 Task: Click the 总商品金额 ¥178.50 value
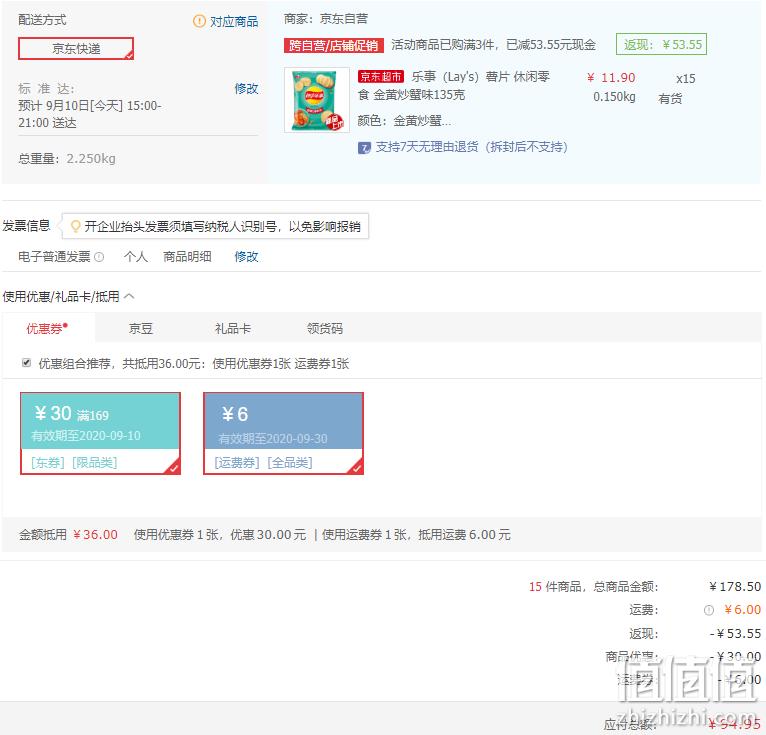pos(735,587)
